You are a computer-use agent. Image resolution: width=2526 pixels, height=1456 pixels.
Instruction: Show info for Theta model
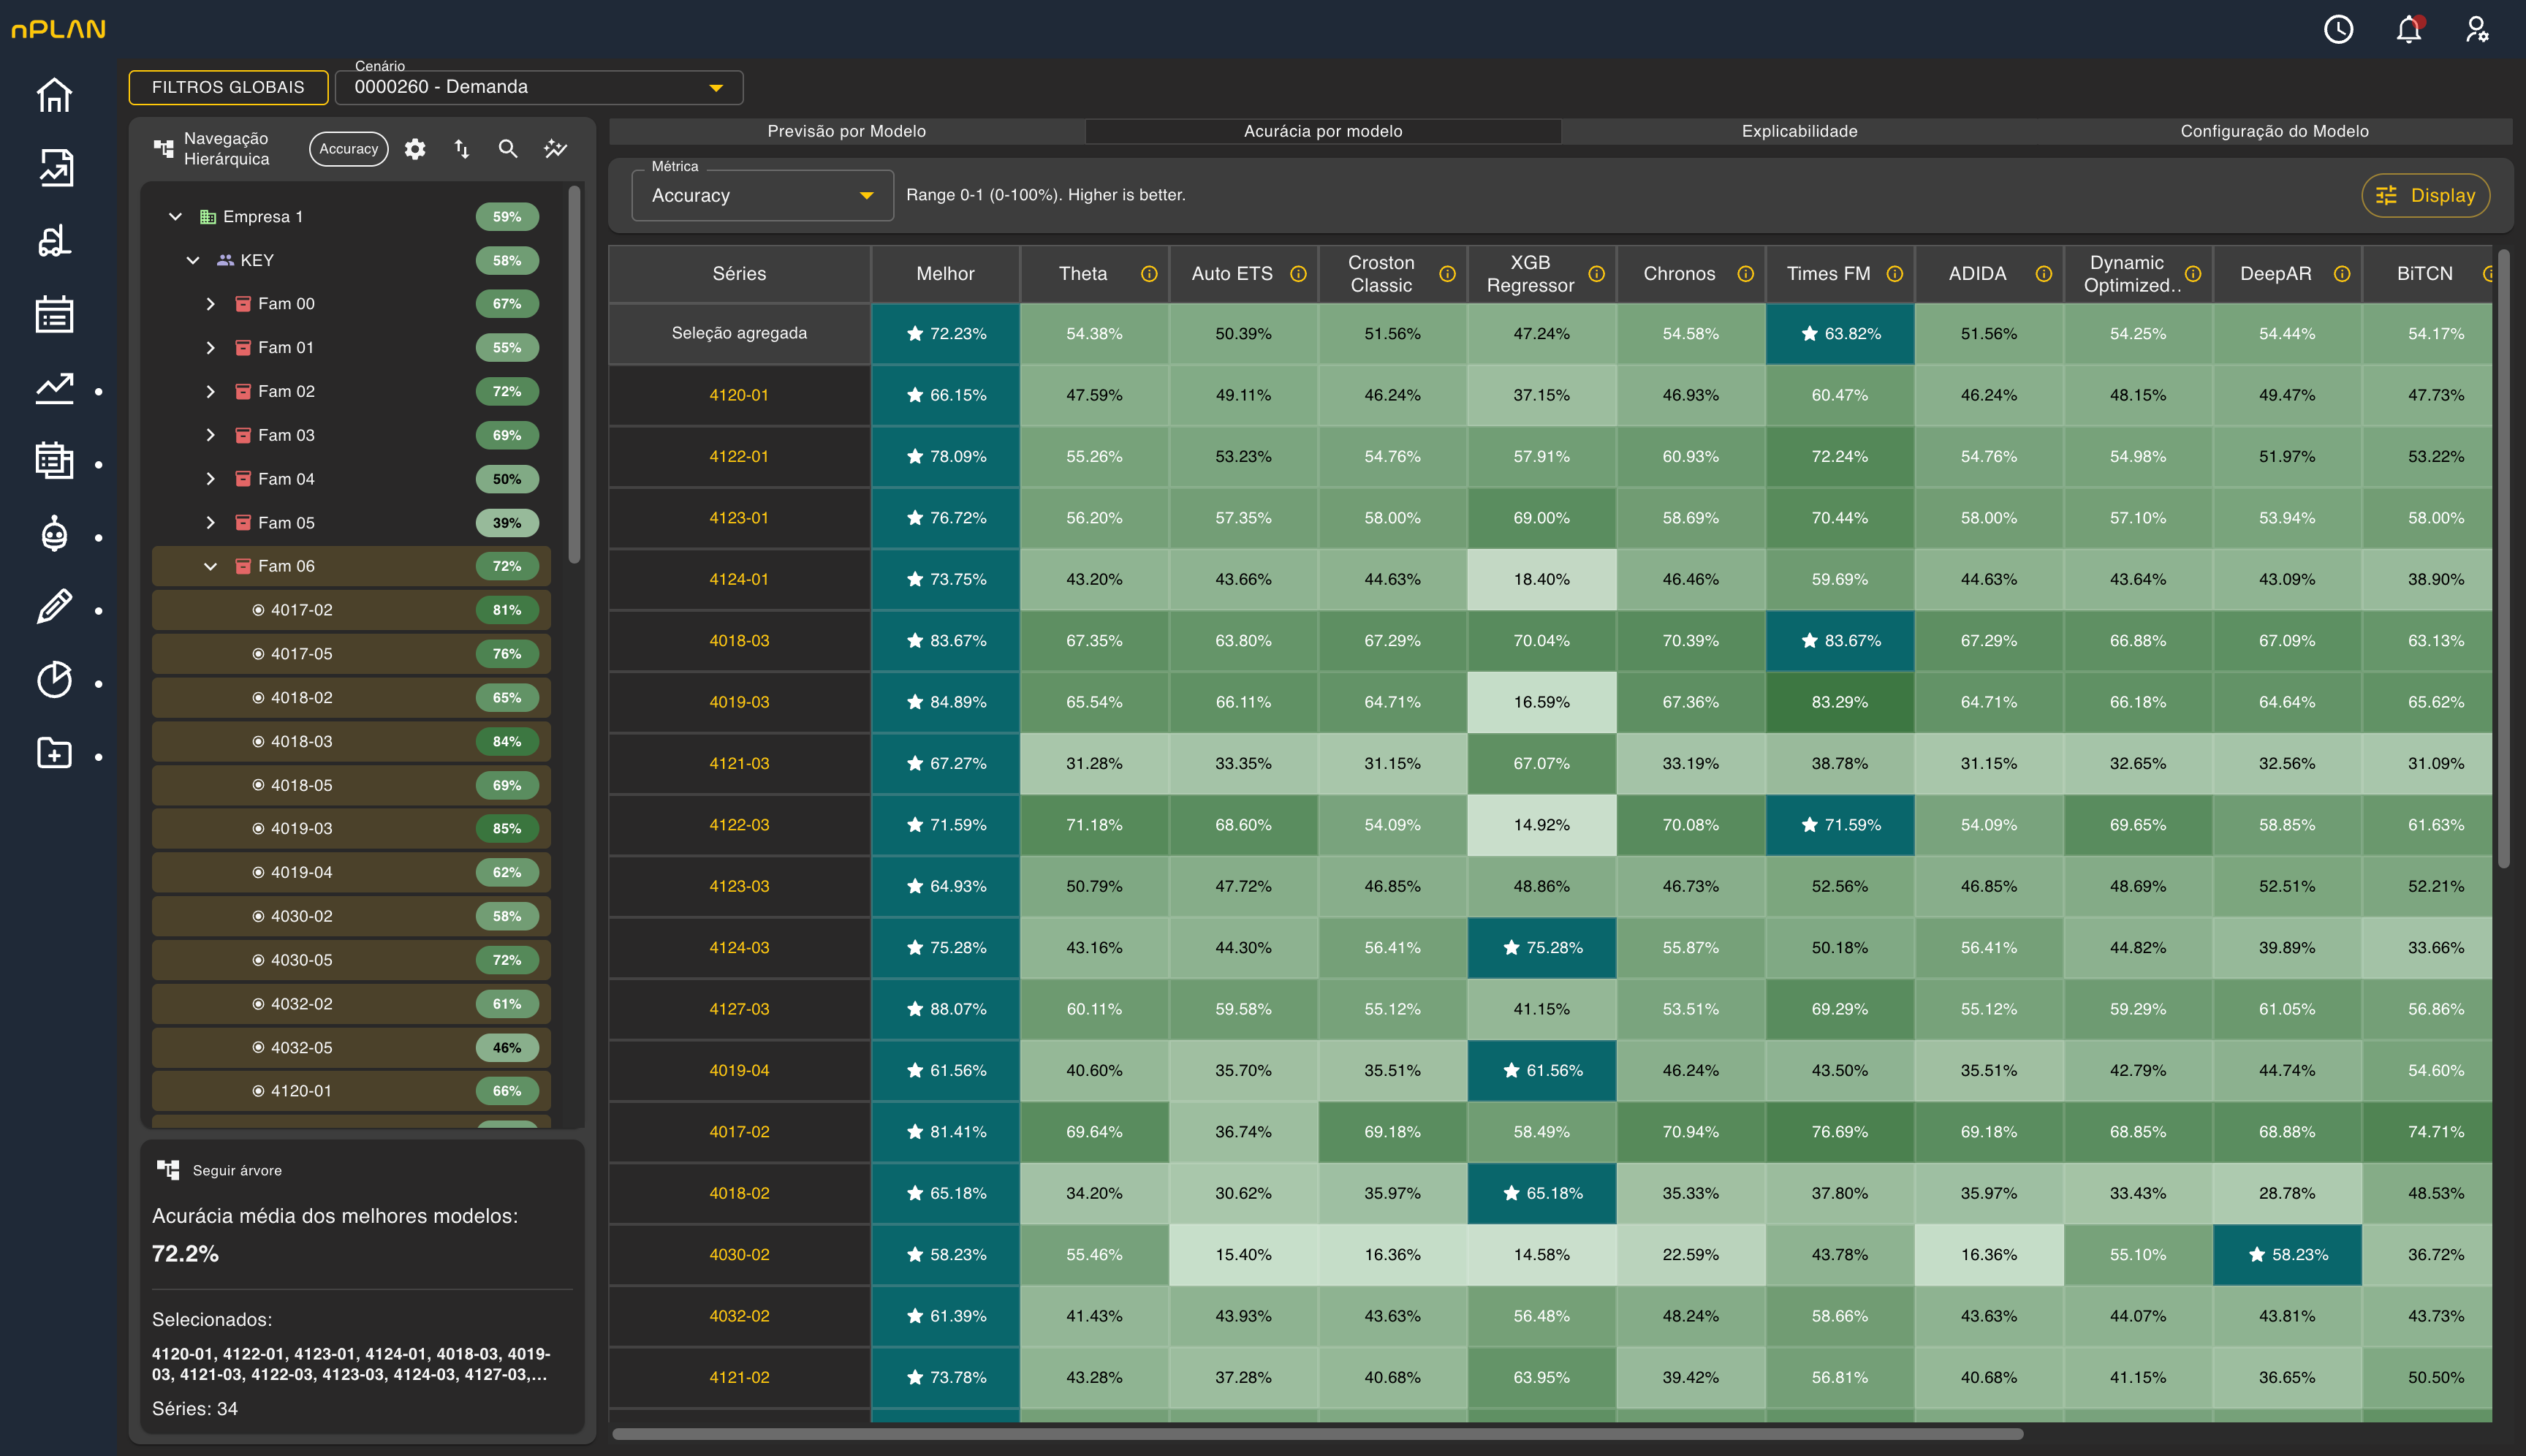click(1149, 274)
